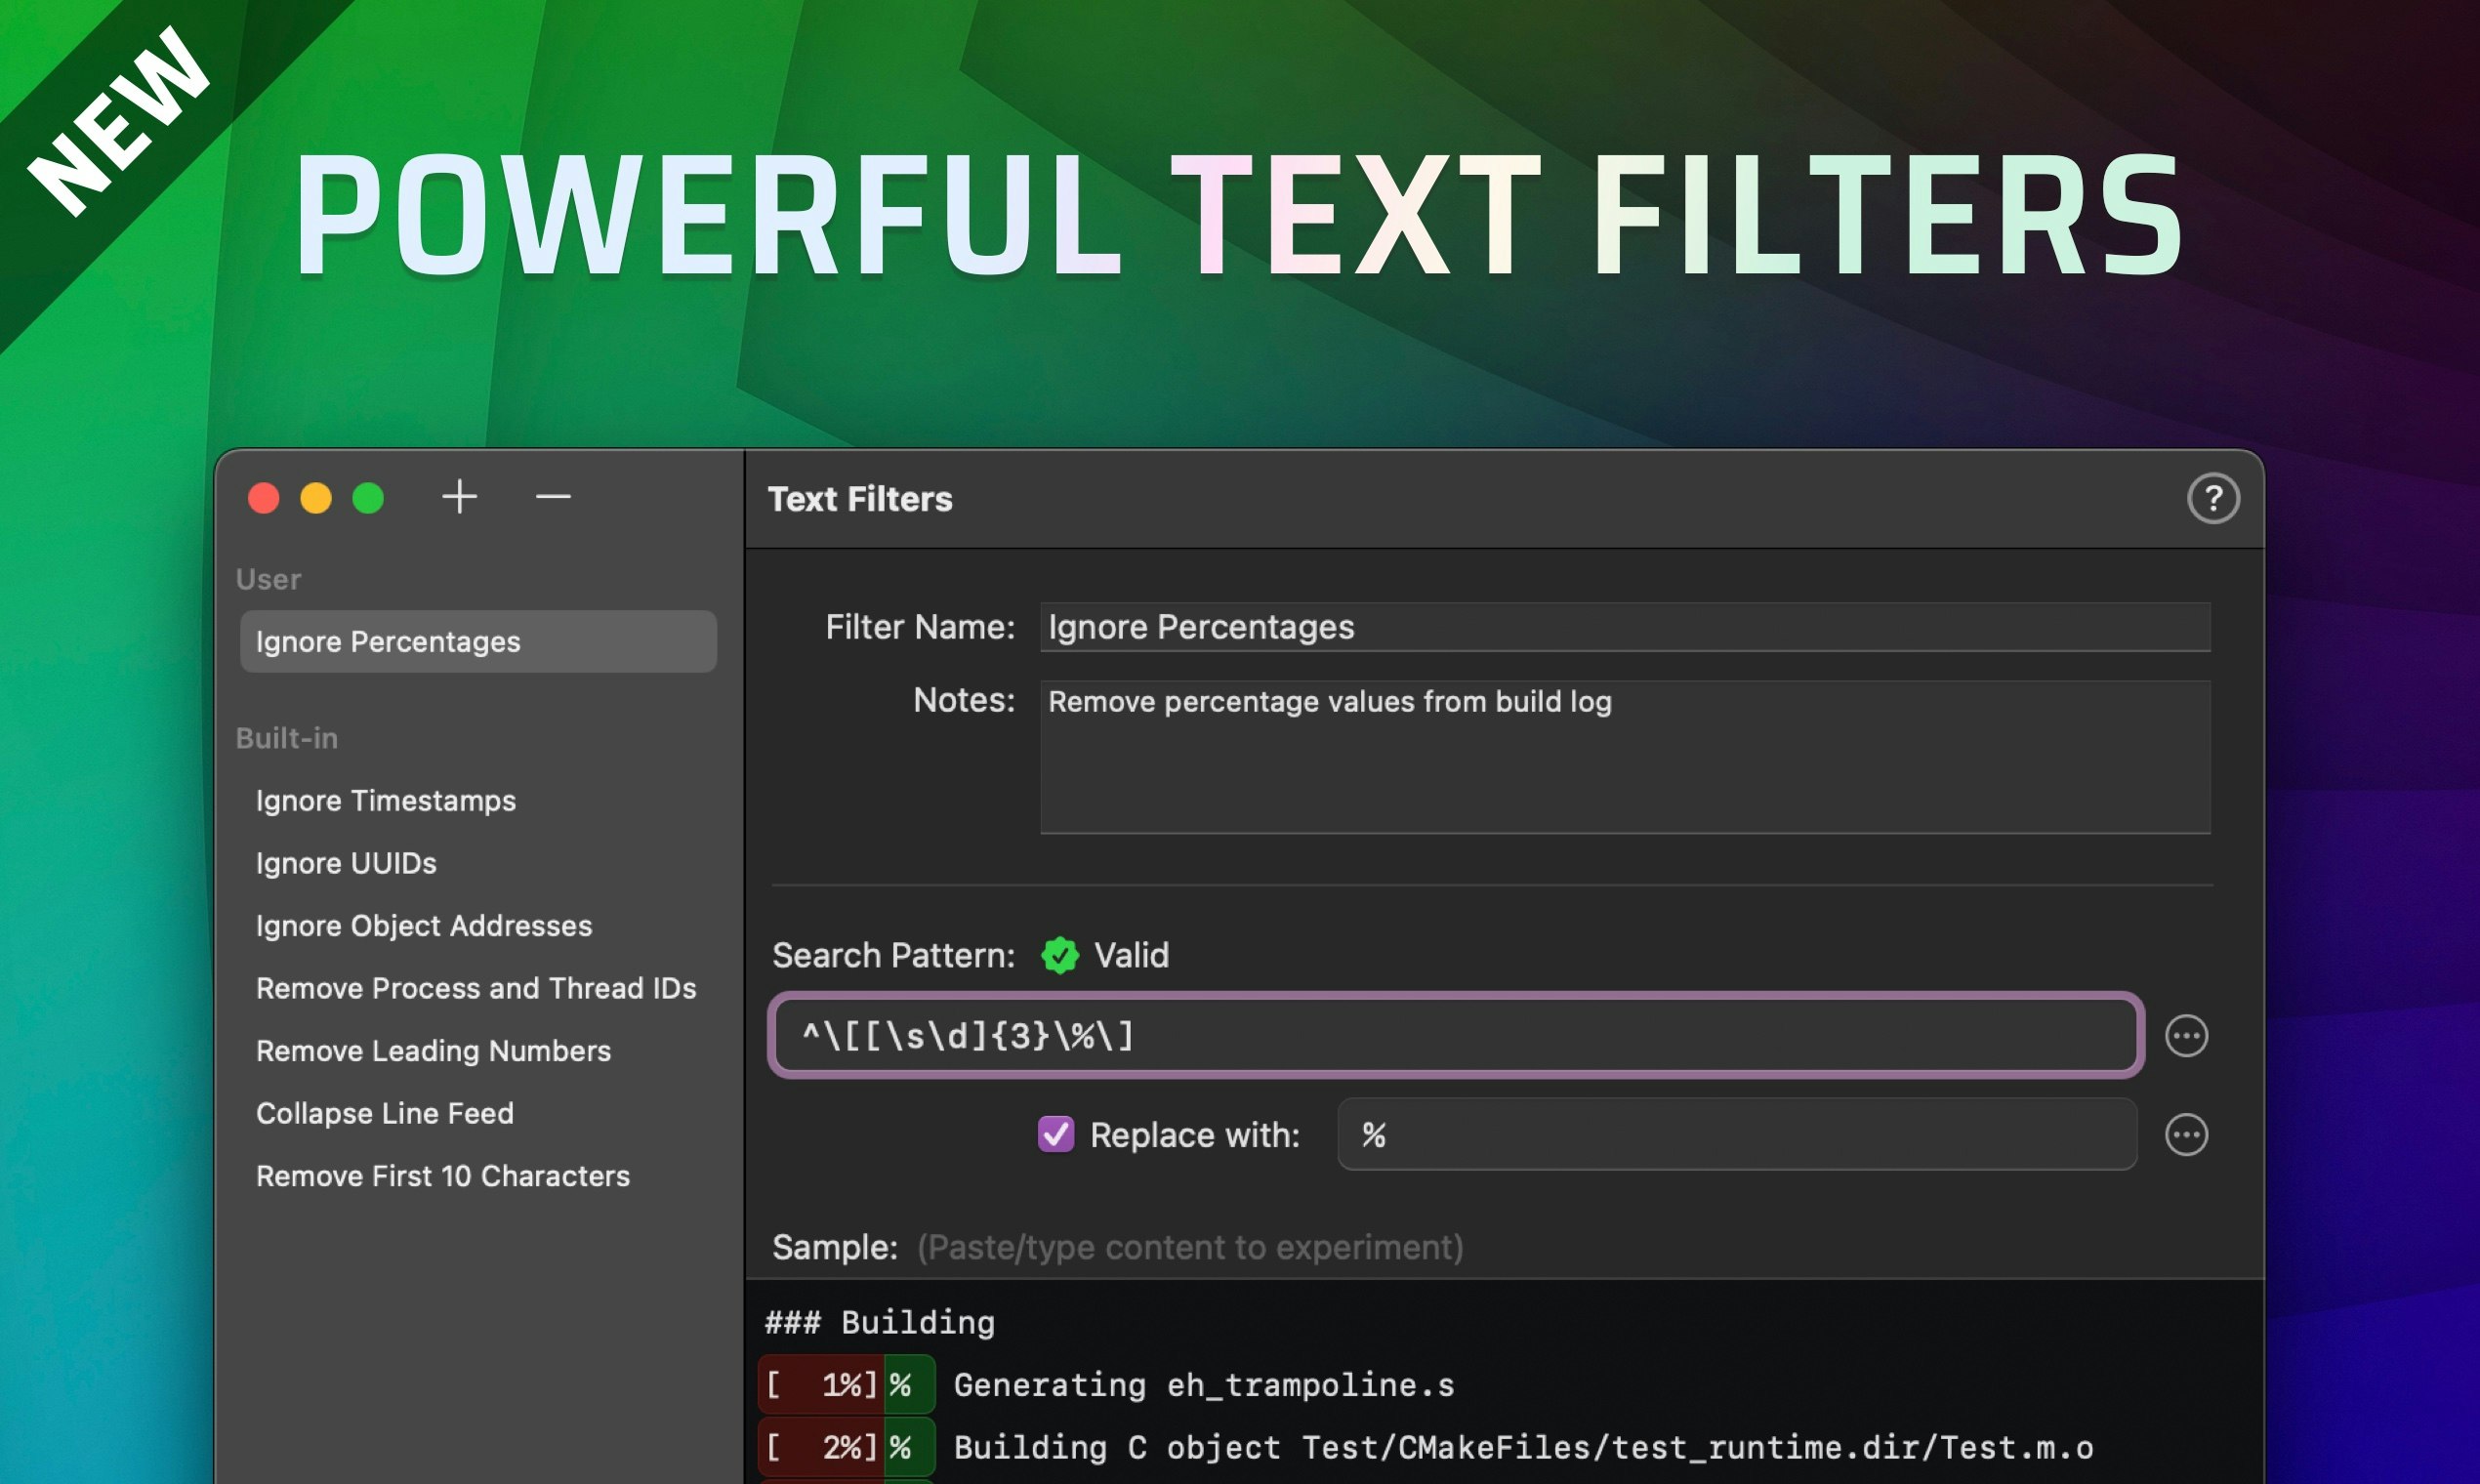This screenshot has width=2480, height=1484.
Task: Click the 'Generating eh_trampoline.s' sample line
Action: pyautogui.click(x=1204, y=1386)
